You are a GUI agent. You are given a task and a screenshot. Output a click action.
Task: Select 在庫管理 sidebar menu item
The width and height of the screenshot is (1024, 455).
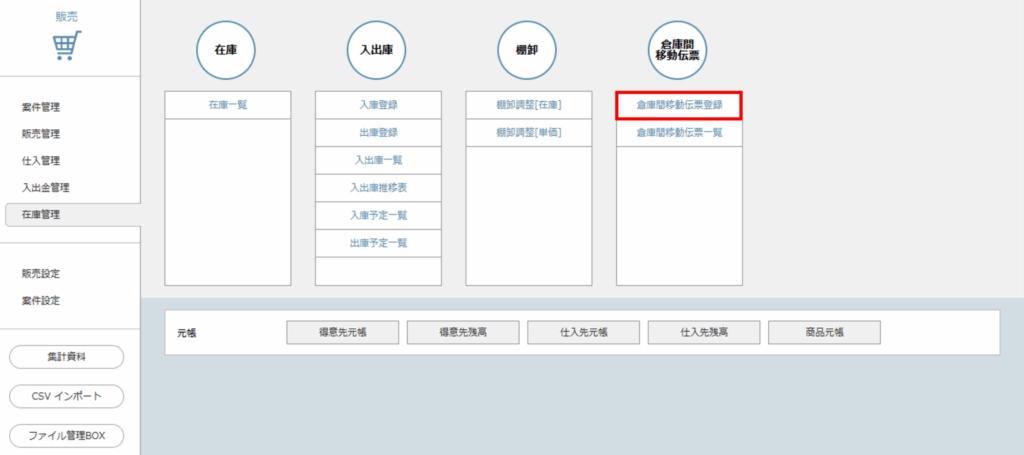(x=42, y=215)
